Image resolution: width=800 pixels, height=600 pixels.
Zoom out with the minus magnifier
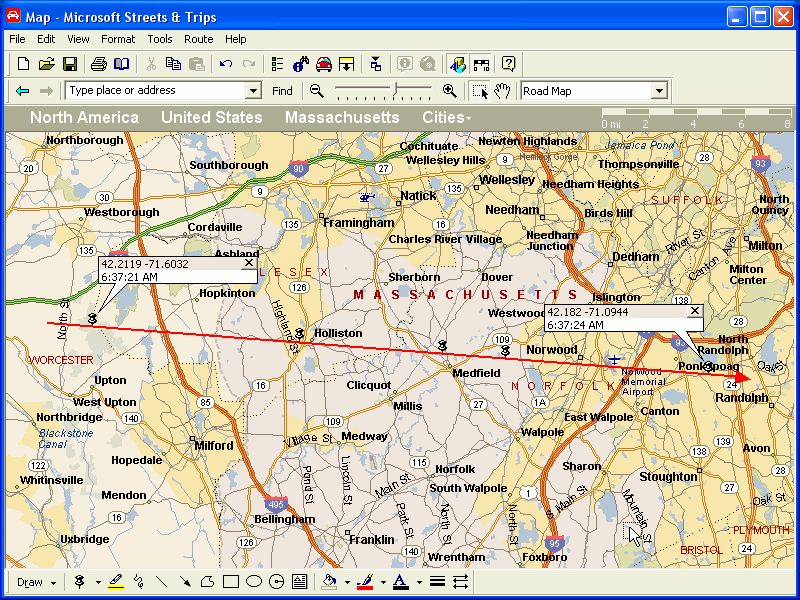(x=317, y=91)
